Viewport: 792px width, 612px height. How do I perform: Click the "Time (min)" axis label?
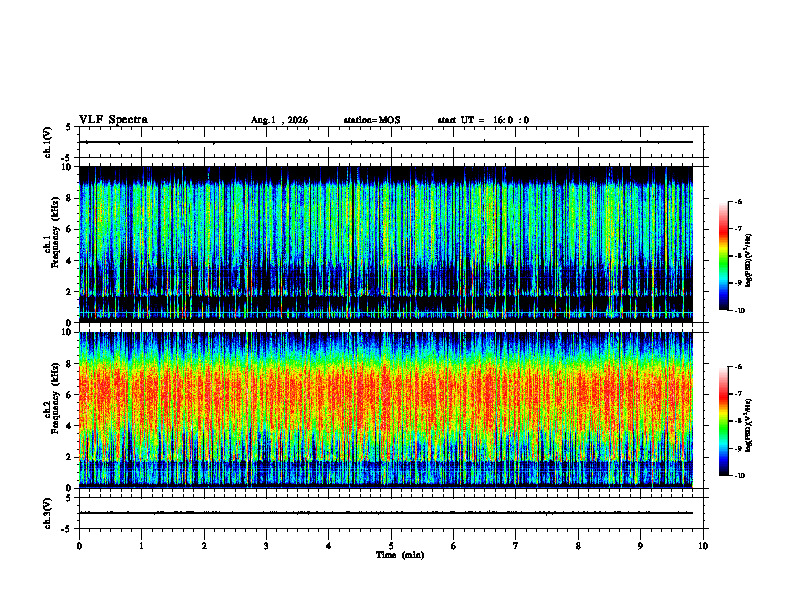tap(400, 555)
